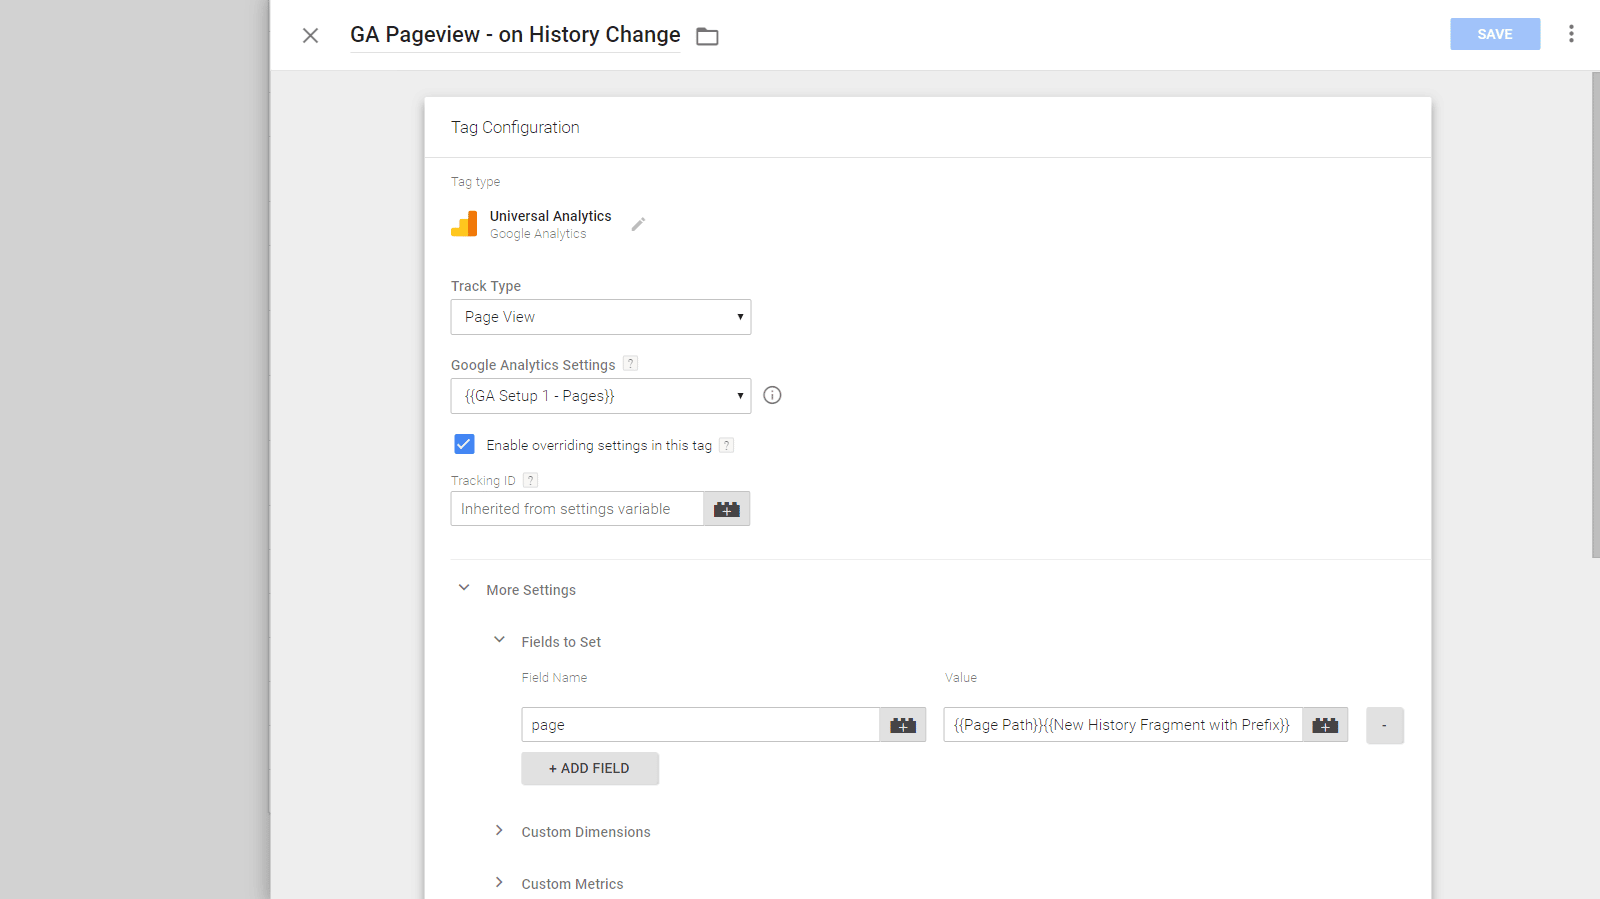This screenshot has width=1600, height=899.
Task: Click the info icon next to GA Setup variable
Action: point(772,395)
